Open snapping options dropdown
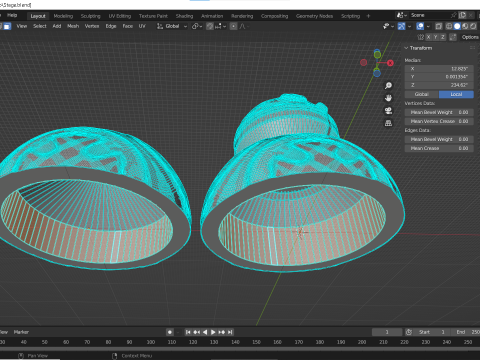480x360 pixels. click(221, 26)
